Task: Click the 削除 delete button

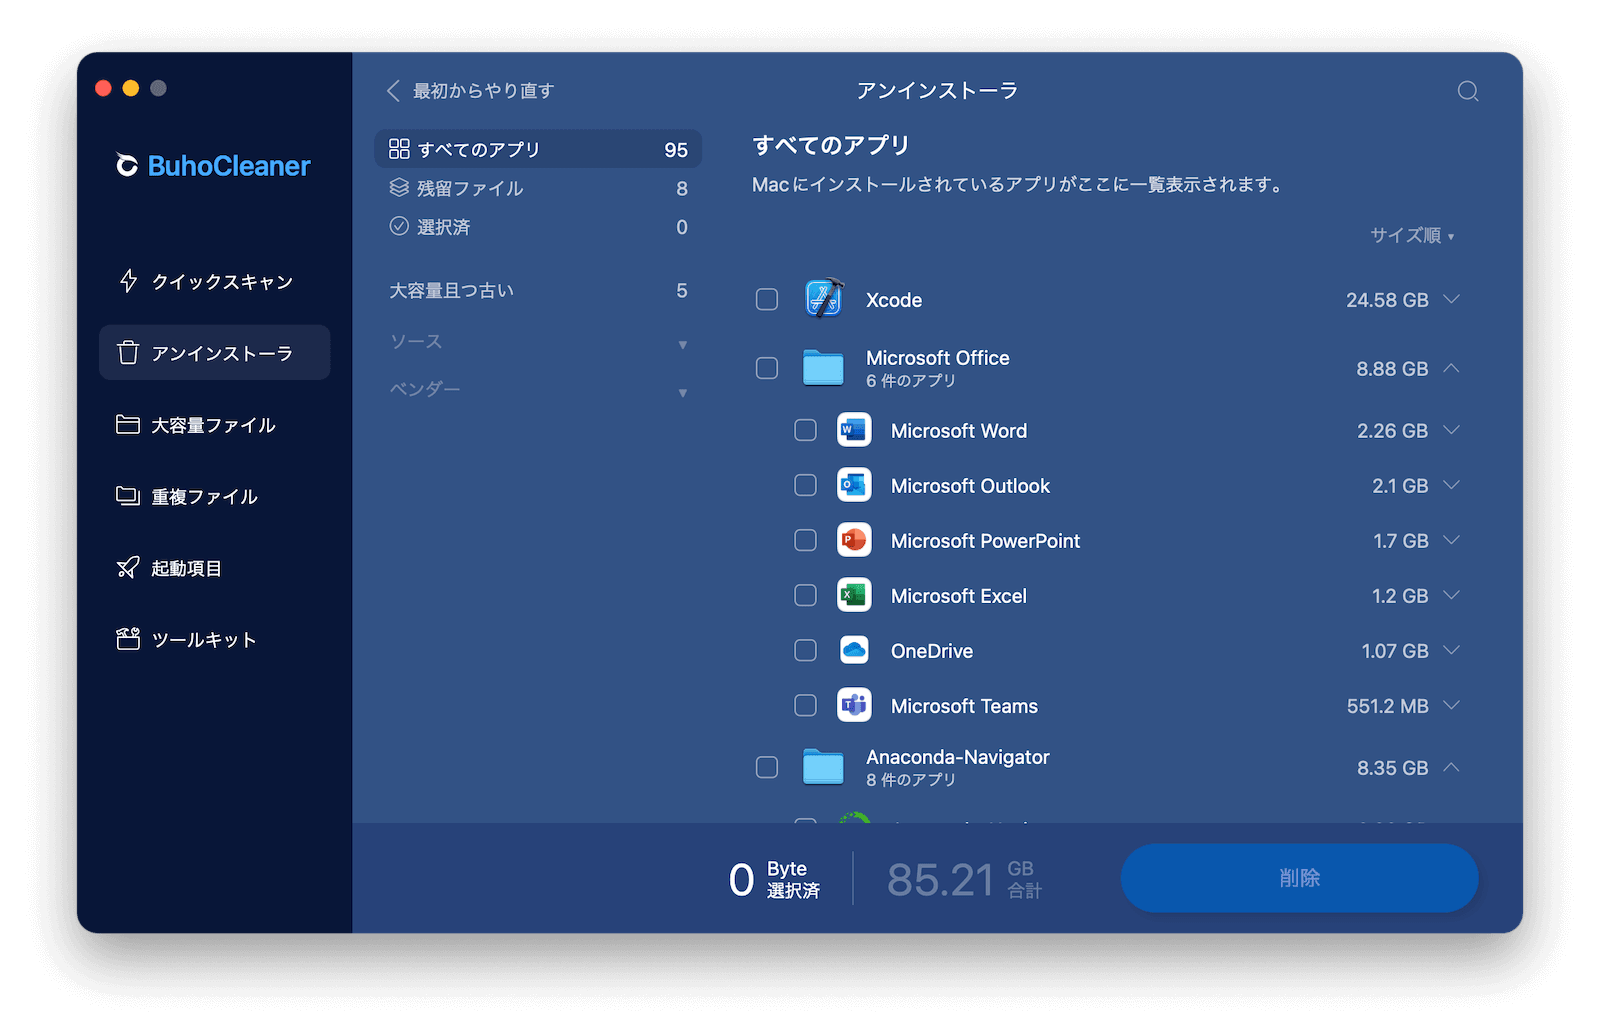Action: point(1299,877)
